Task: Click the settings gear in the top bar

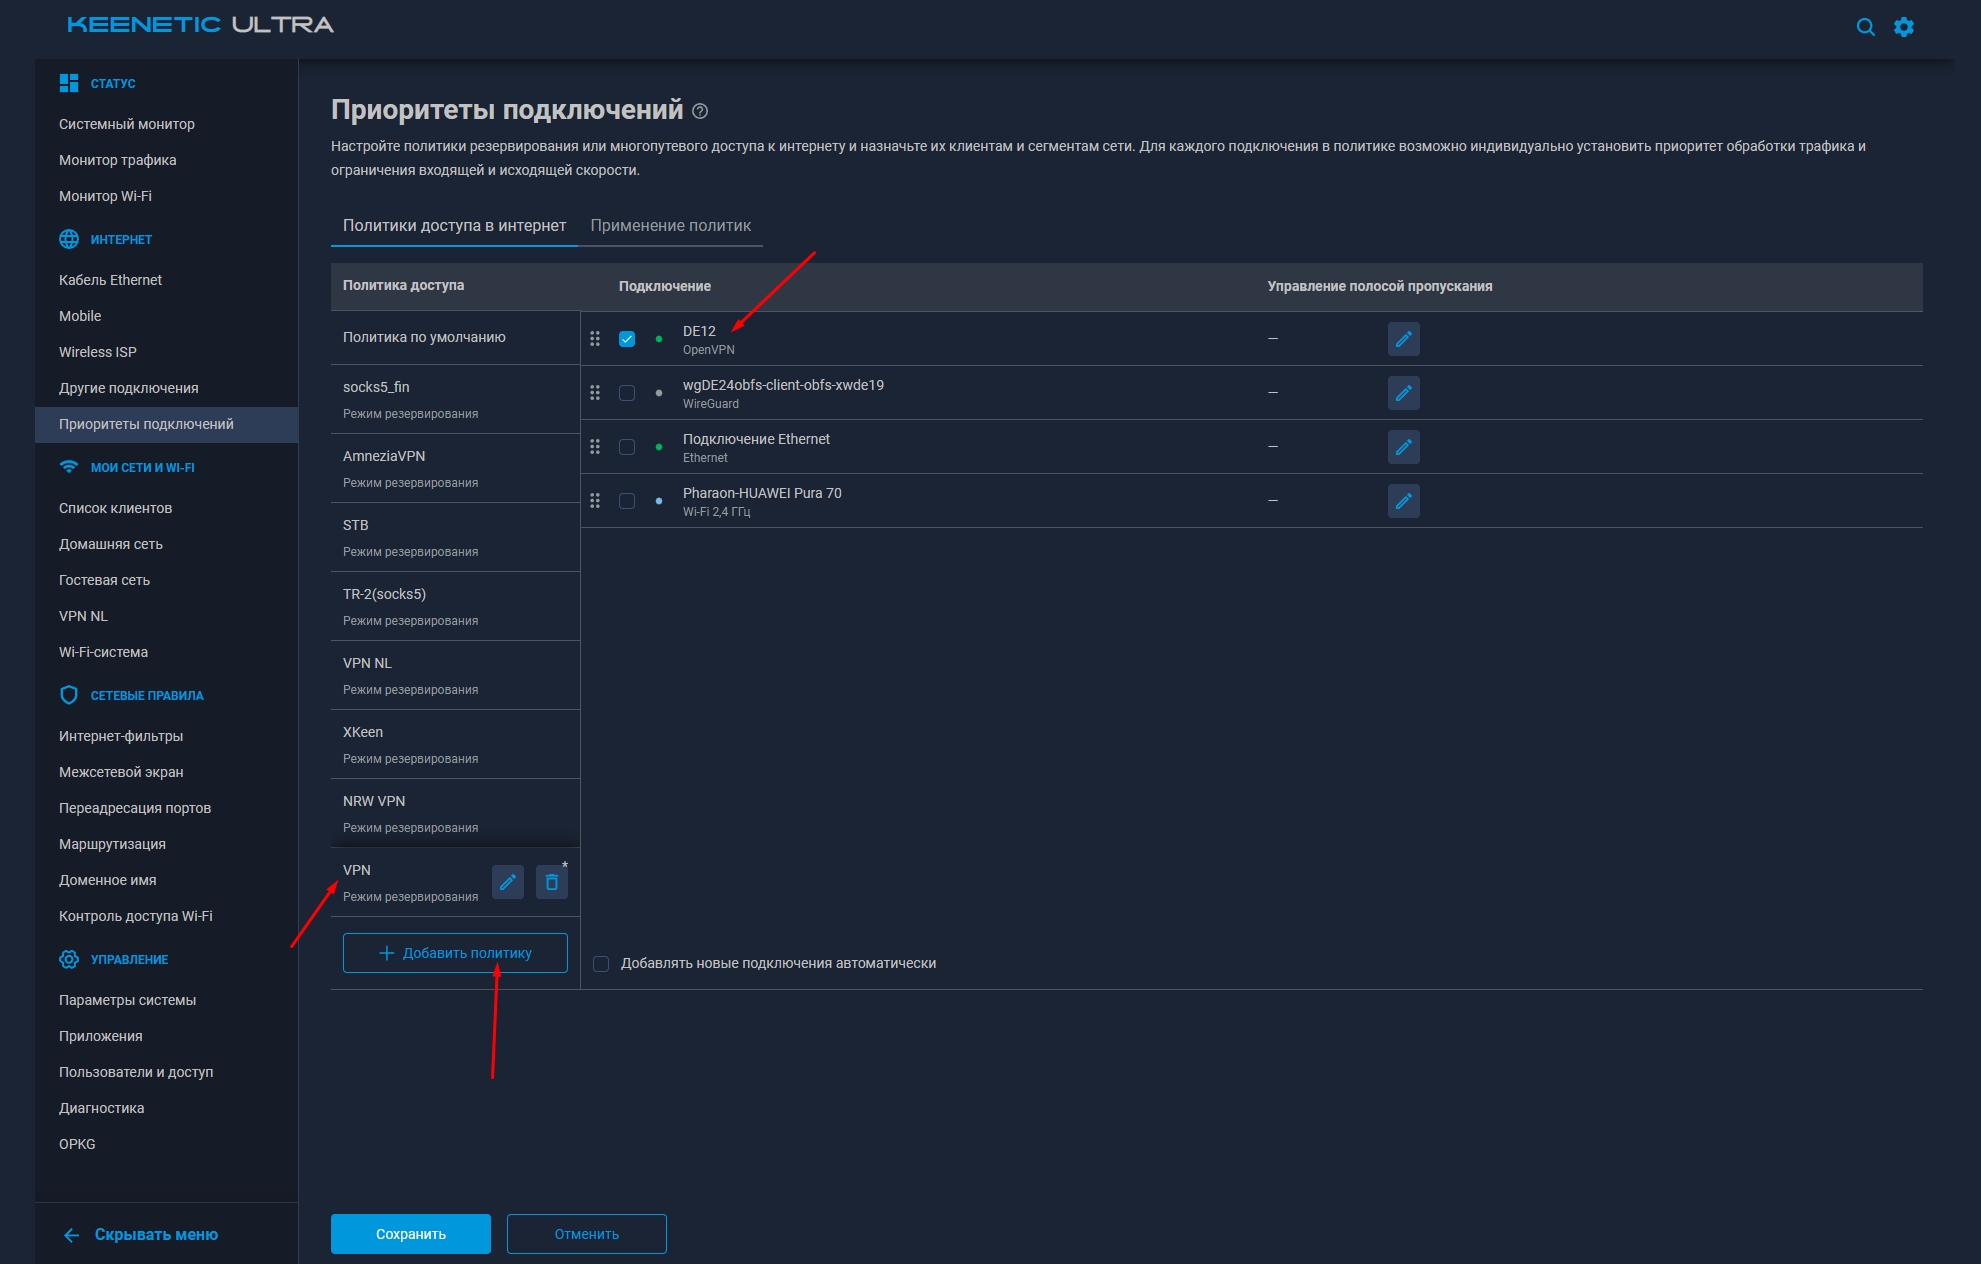Action: click(1905, 26)
